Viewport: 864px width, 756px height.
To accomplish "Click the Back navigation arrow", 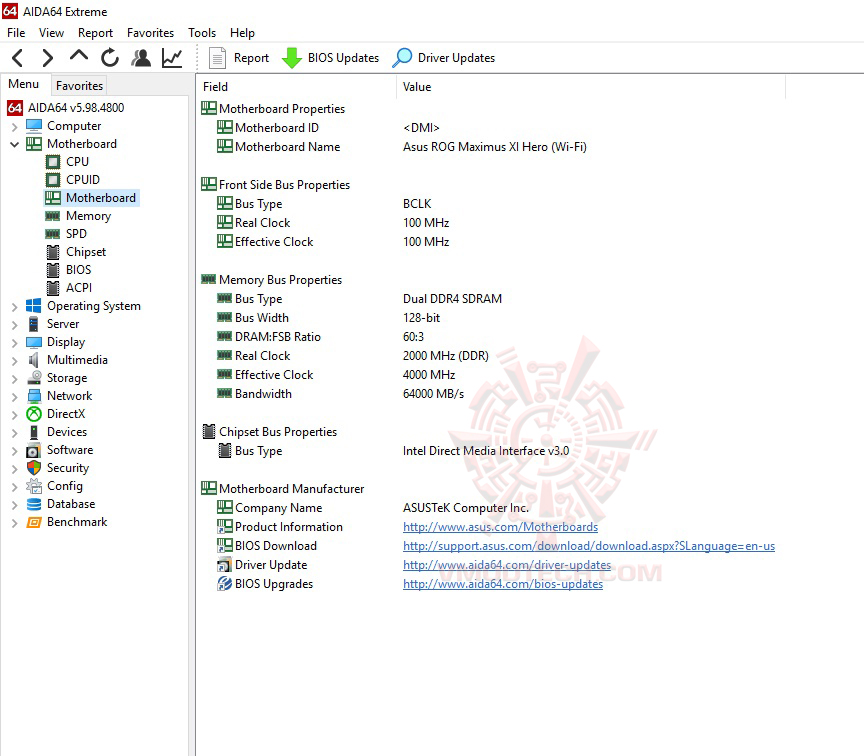I will 18,58.
